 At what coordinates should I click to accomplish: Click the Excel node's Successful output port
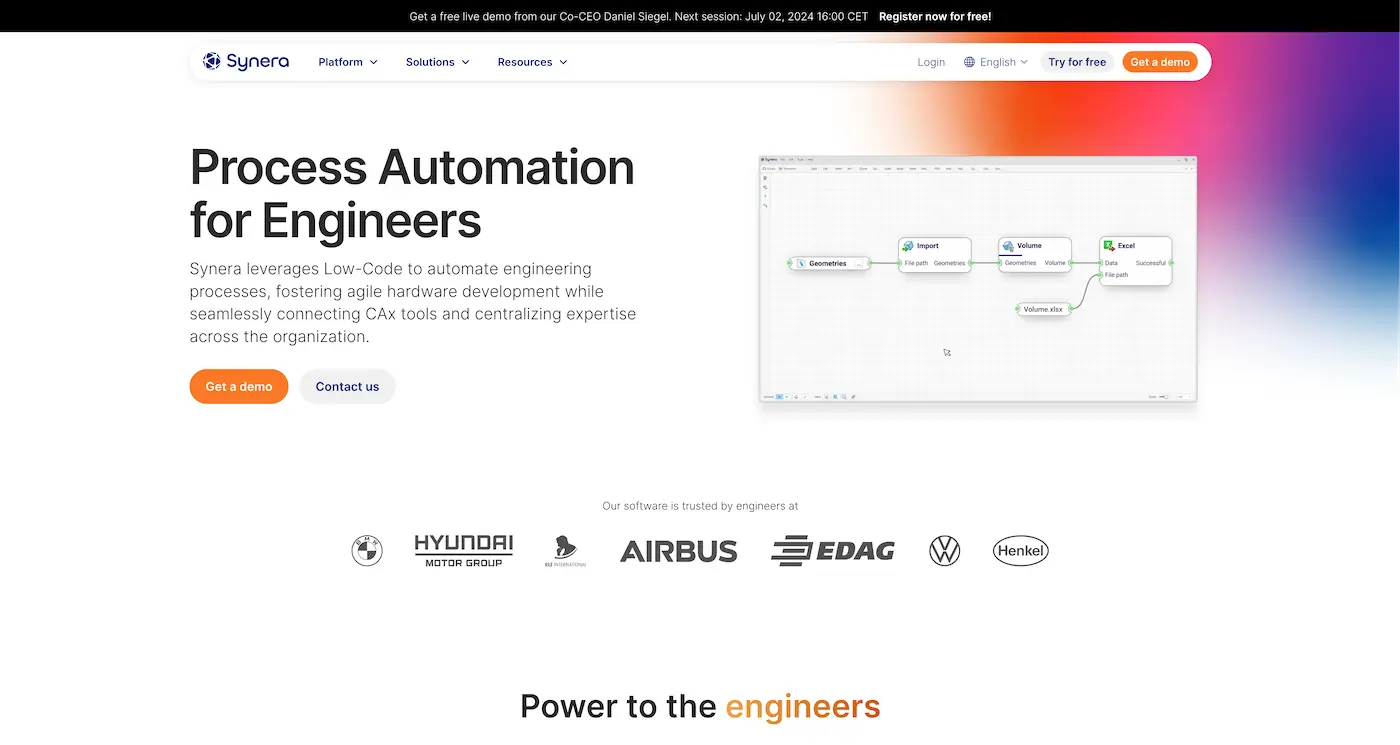(1171, 263)
